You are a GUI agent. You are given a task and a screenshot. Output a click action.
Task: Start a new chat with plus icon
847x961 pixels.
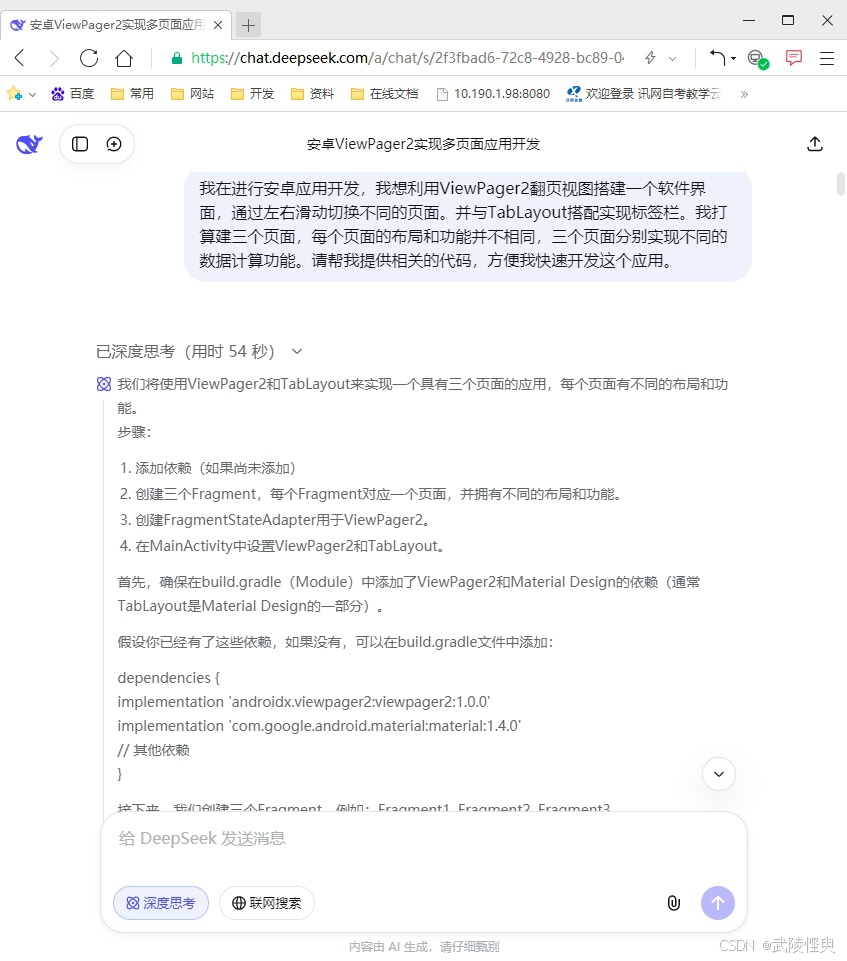pos(114,144)
